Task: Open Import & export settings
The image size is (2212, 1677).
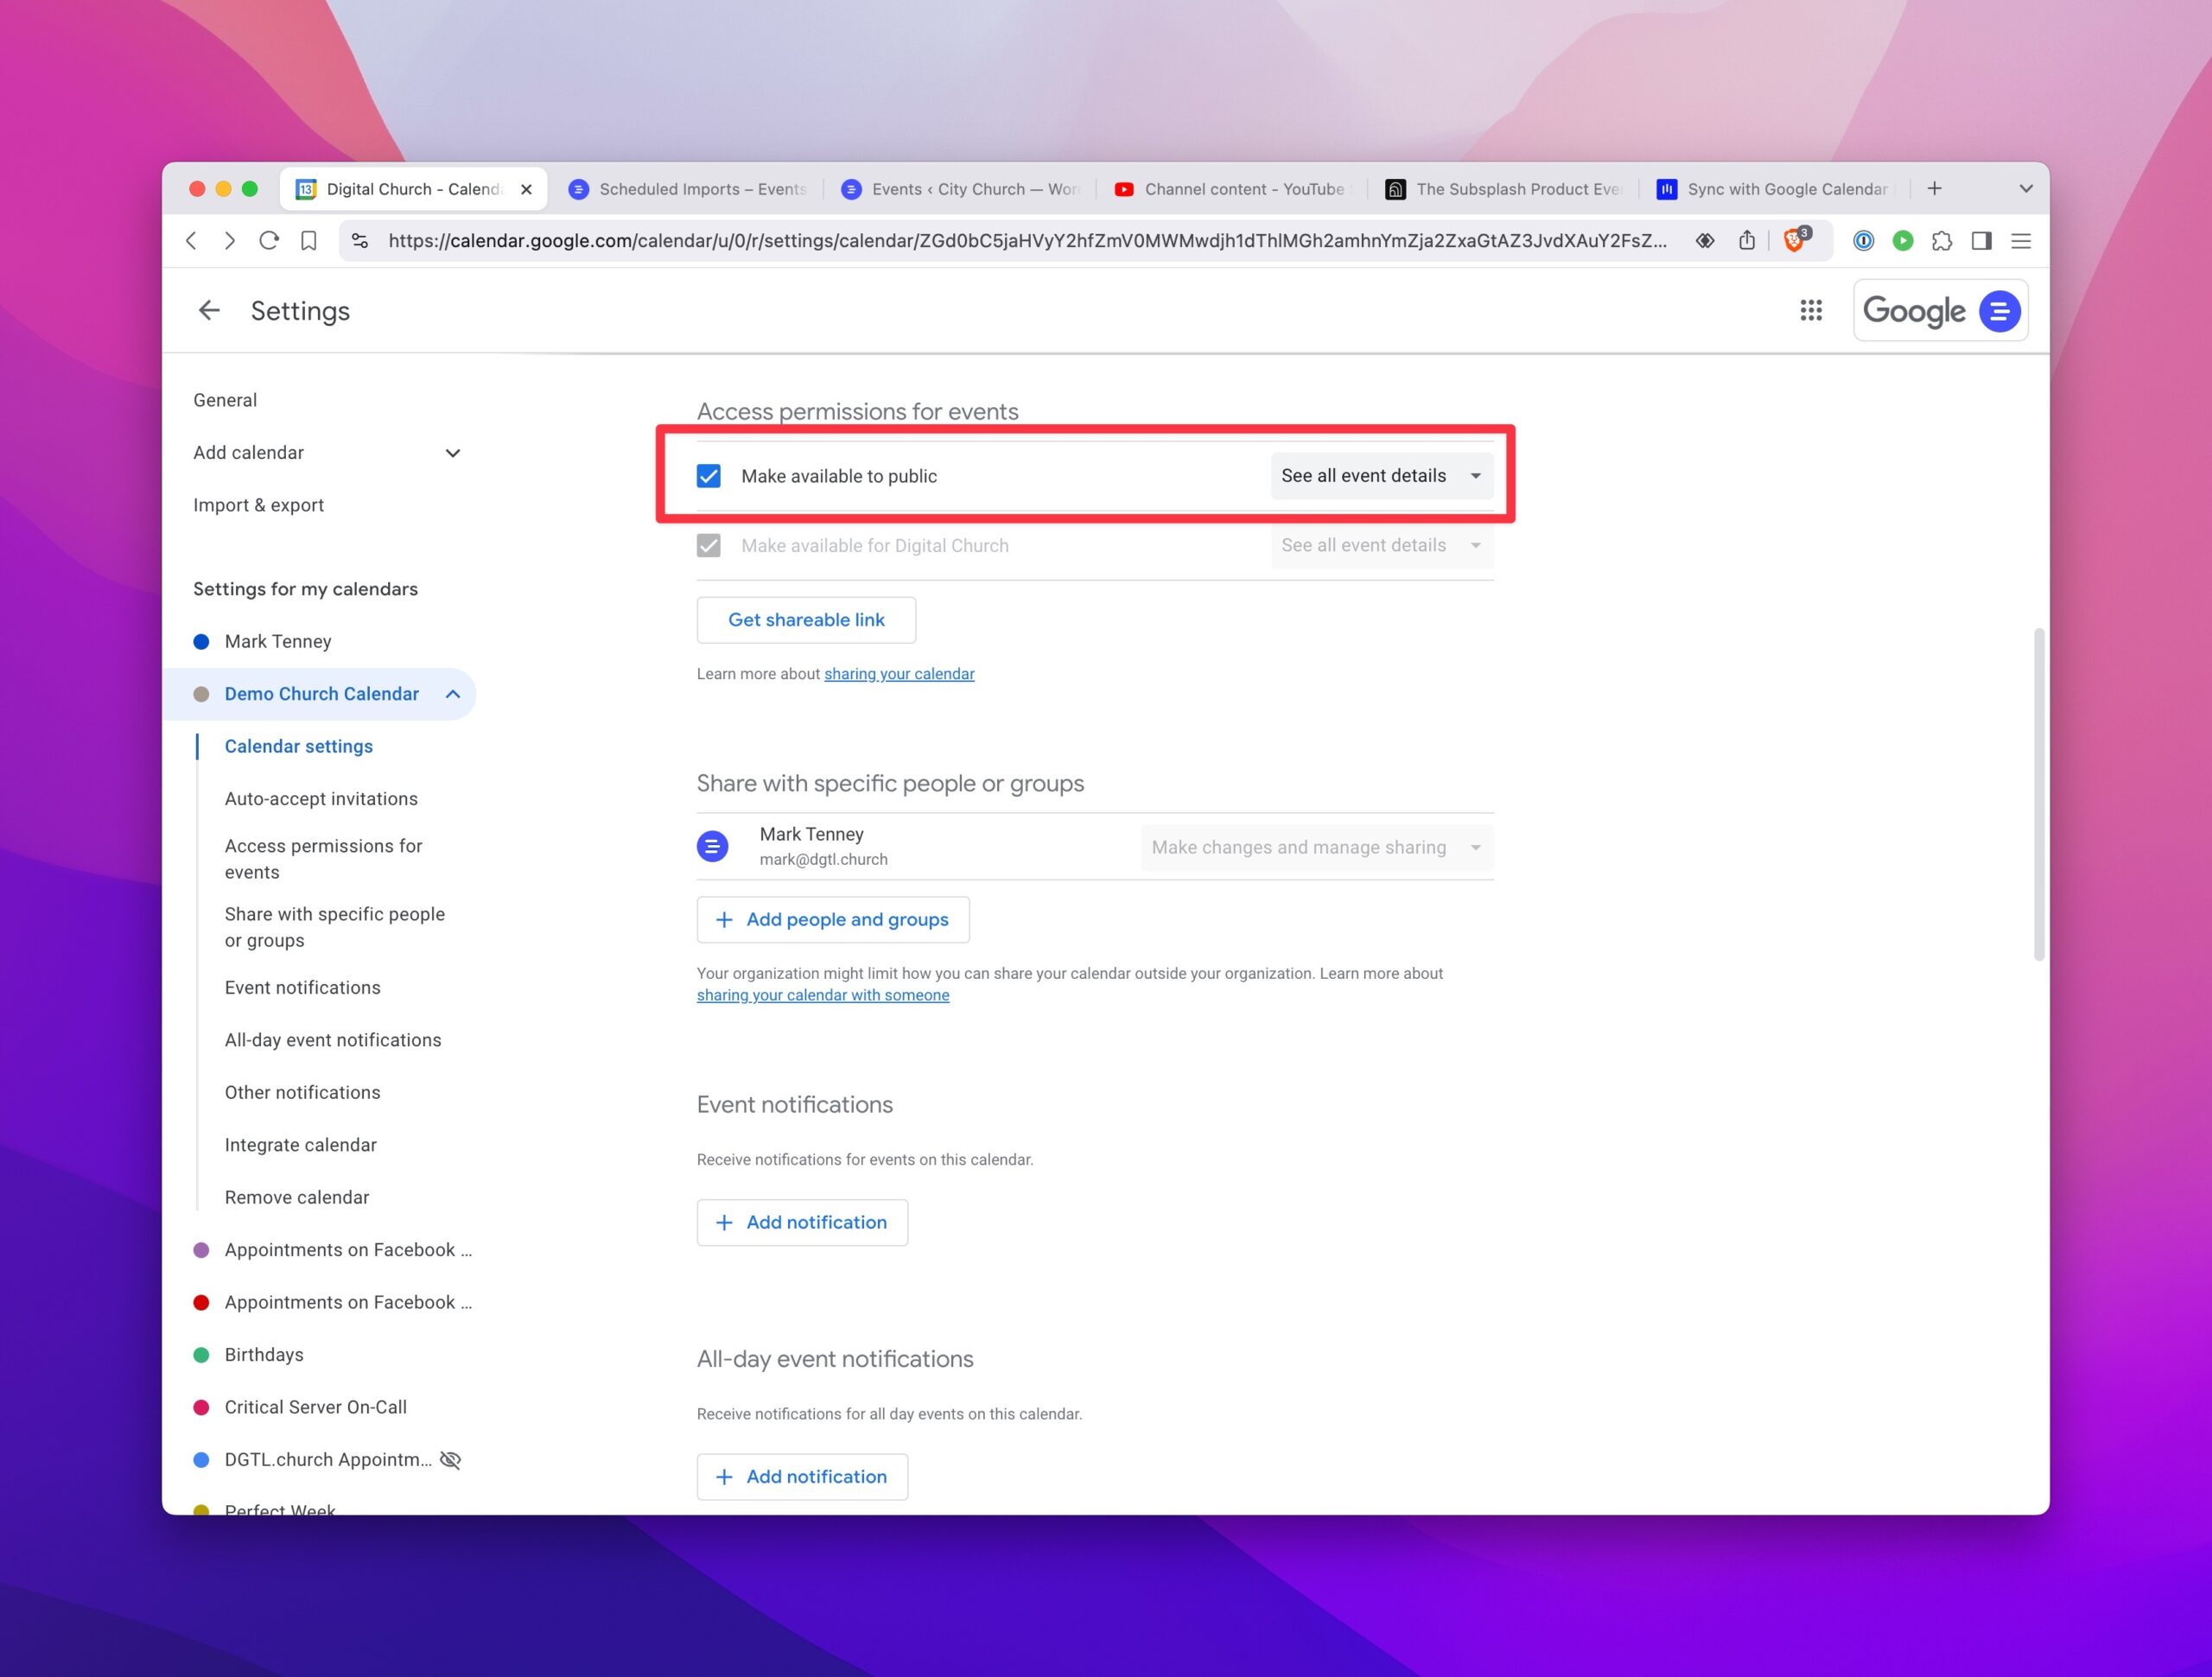Action: [x=258, y=505]
